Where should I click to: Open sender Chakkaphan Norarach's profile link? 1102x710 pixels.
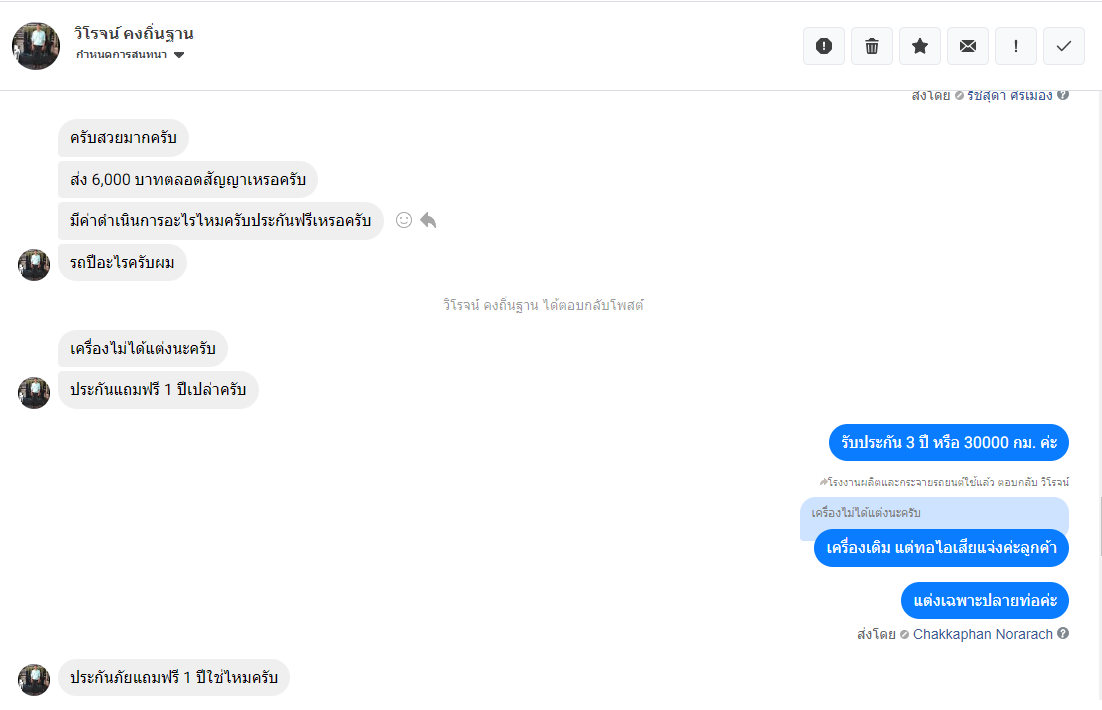tap(982, 634)
